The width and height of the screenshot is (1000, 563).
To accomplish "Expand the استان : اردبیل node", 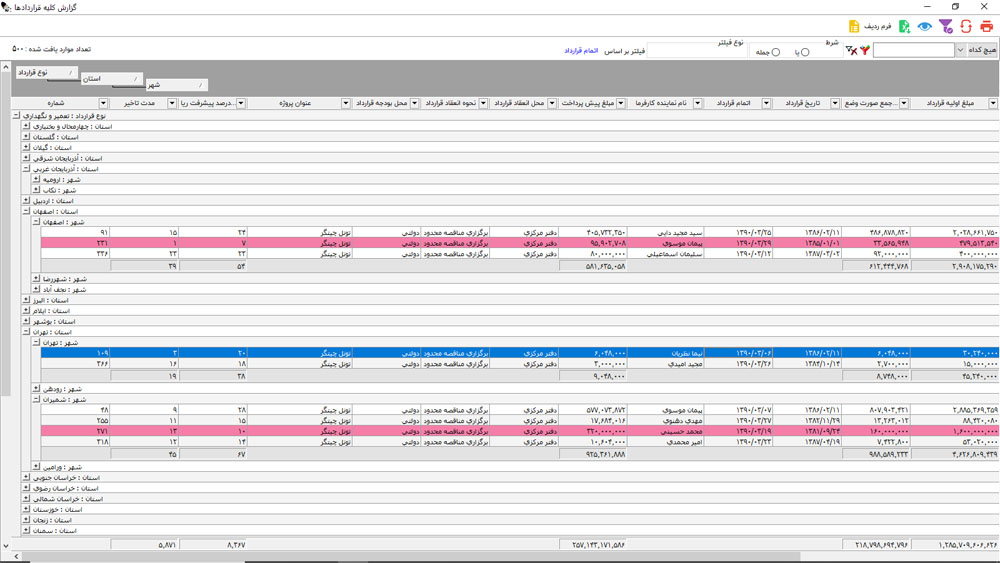I will tap(26, 200).
